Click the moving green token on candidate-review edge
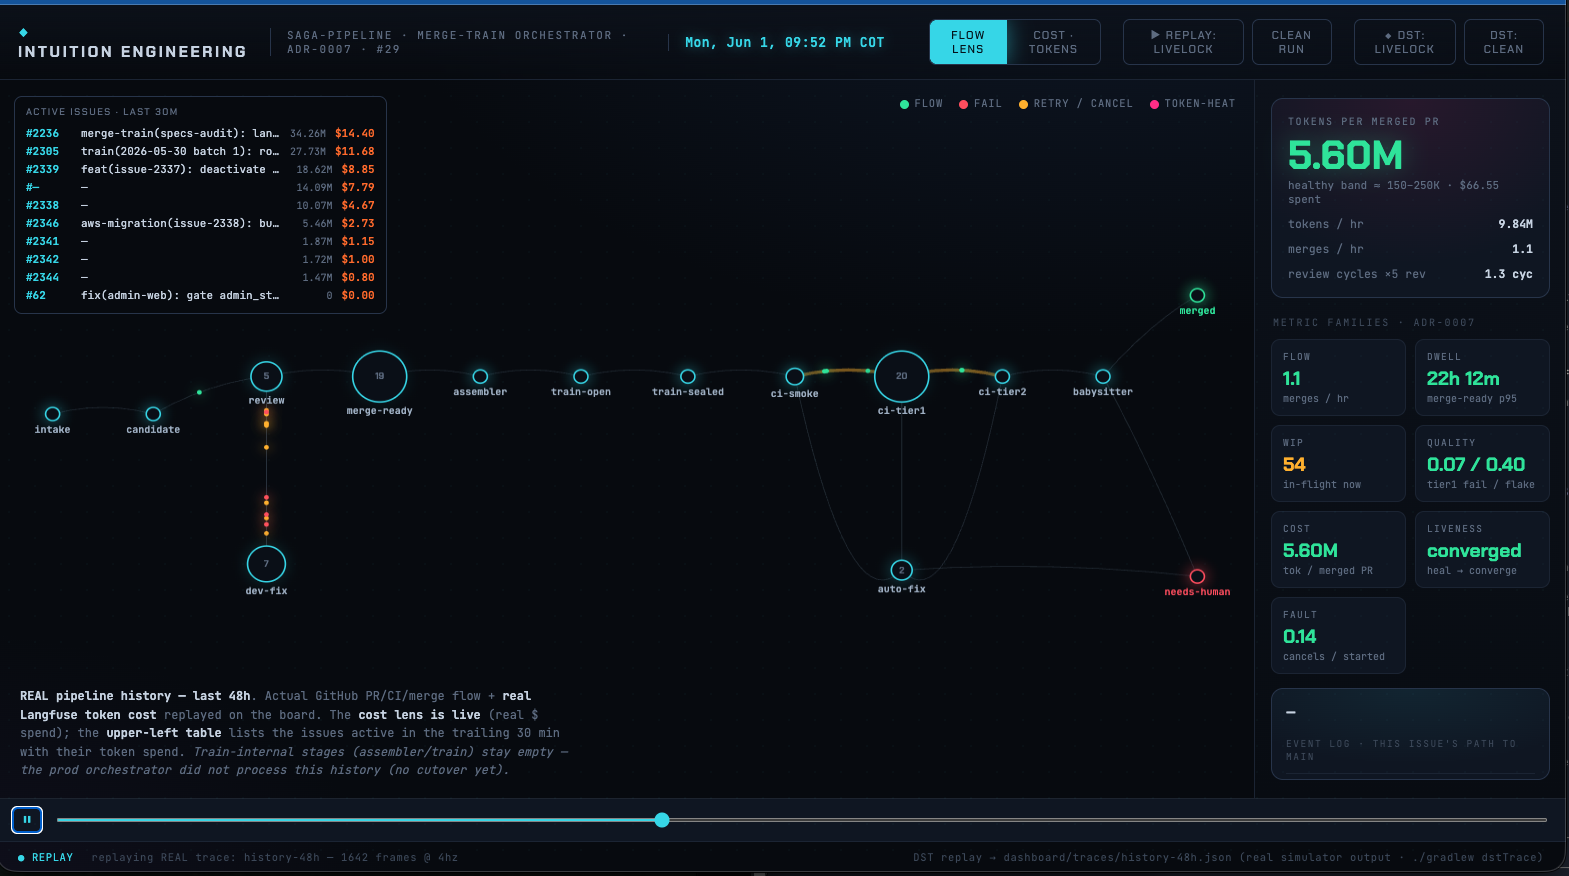Image resolution: width=1569 pixels, height=876 pixels. coord(199,392)
